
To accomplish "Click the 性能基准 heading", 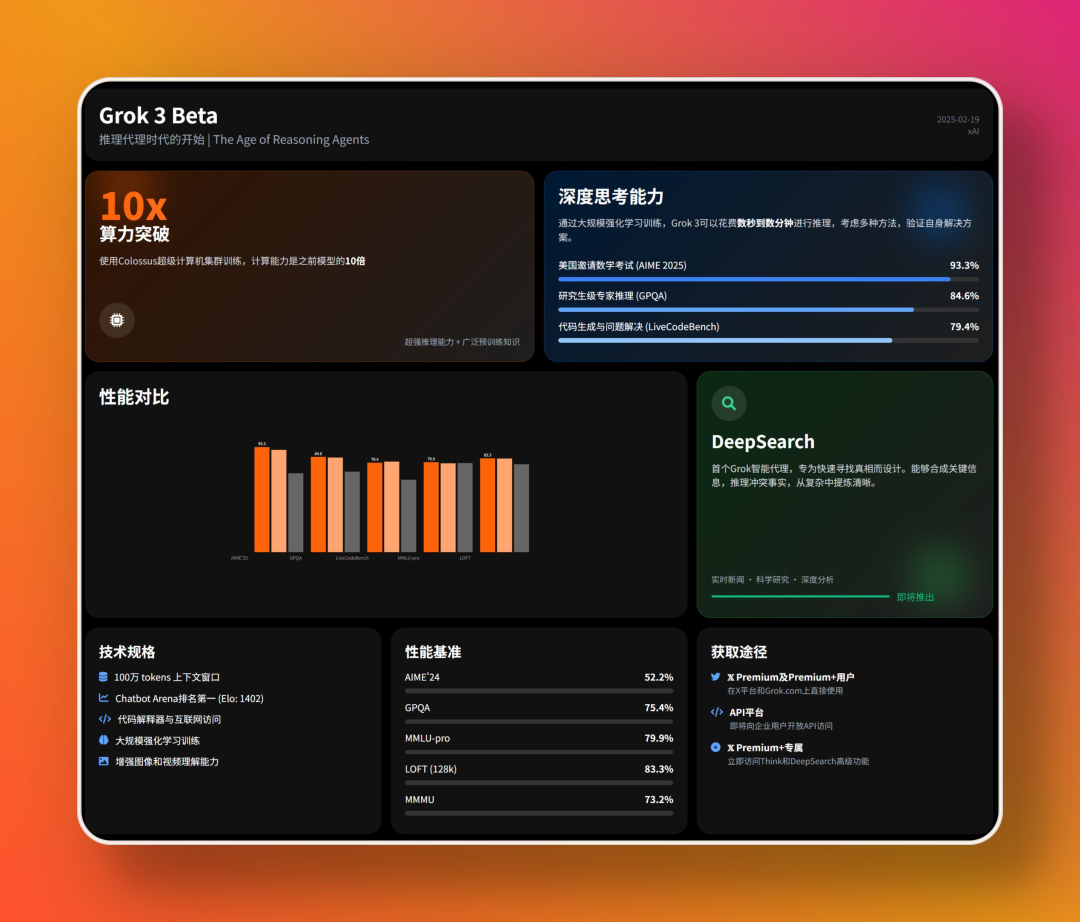I will [433, 652].
